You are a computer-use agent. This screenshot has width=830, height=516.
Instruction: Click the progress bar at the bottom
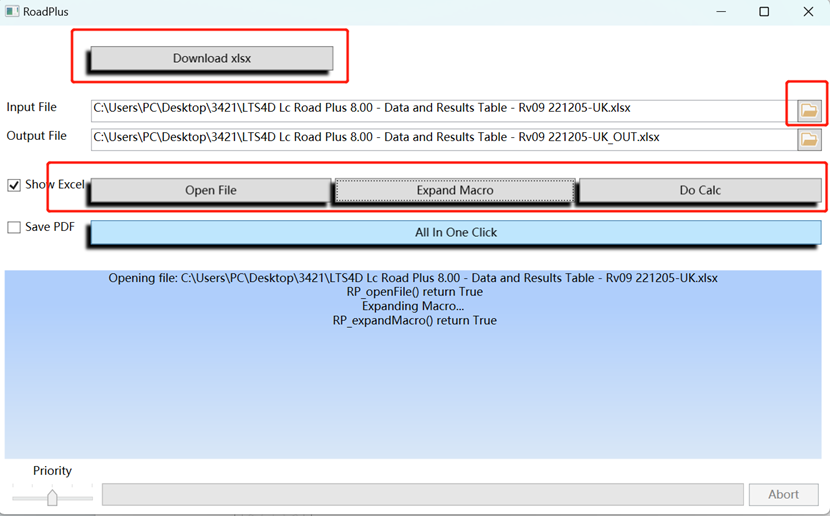(422, 494)
